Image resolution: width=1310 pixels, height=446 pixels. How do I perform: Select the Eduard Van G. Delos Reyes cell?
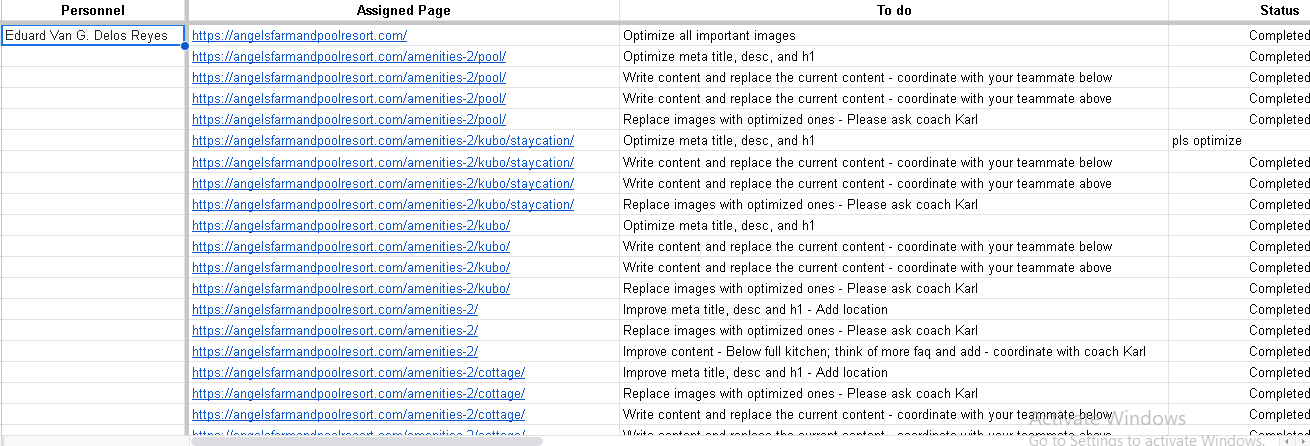[x=93, y=35]
